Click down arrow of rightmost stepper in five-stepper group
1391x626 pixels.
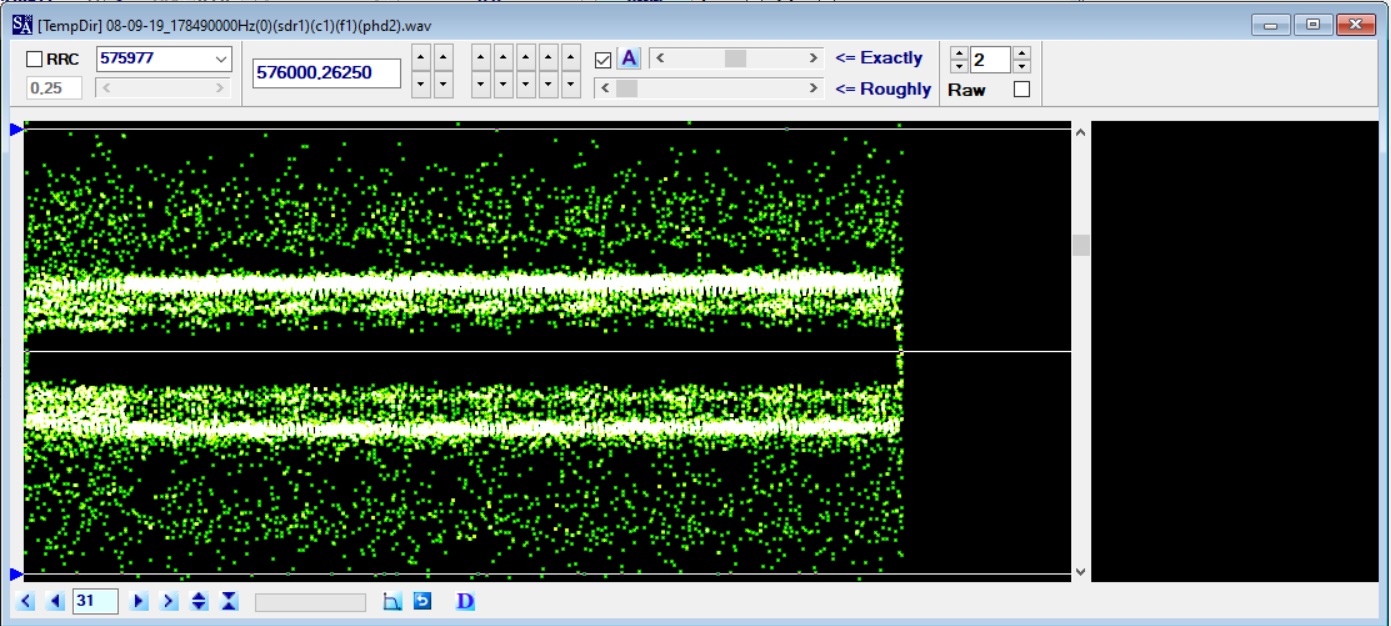click(x=571, y=85)
